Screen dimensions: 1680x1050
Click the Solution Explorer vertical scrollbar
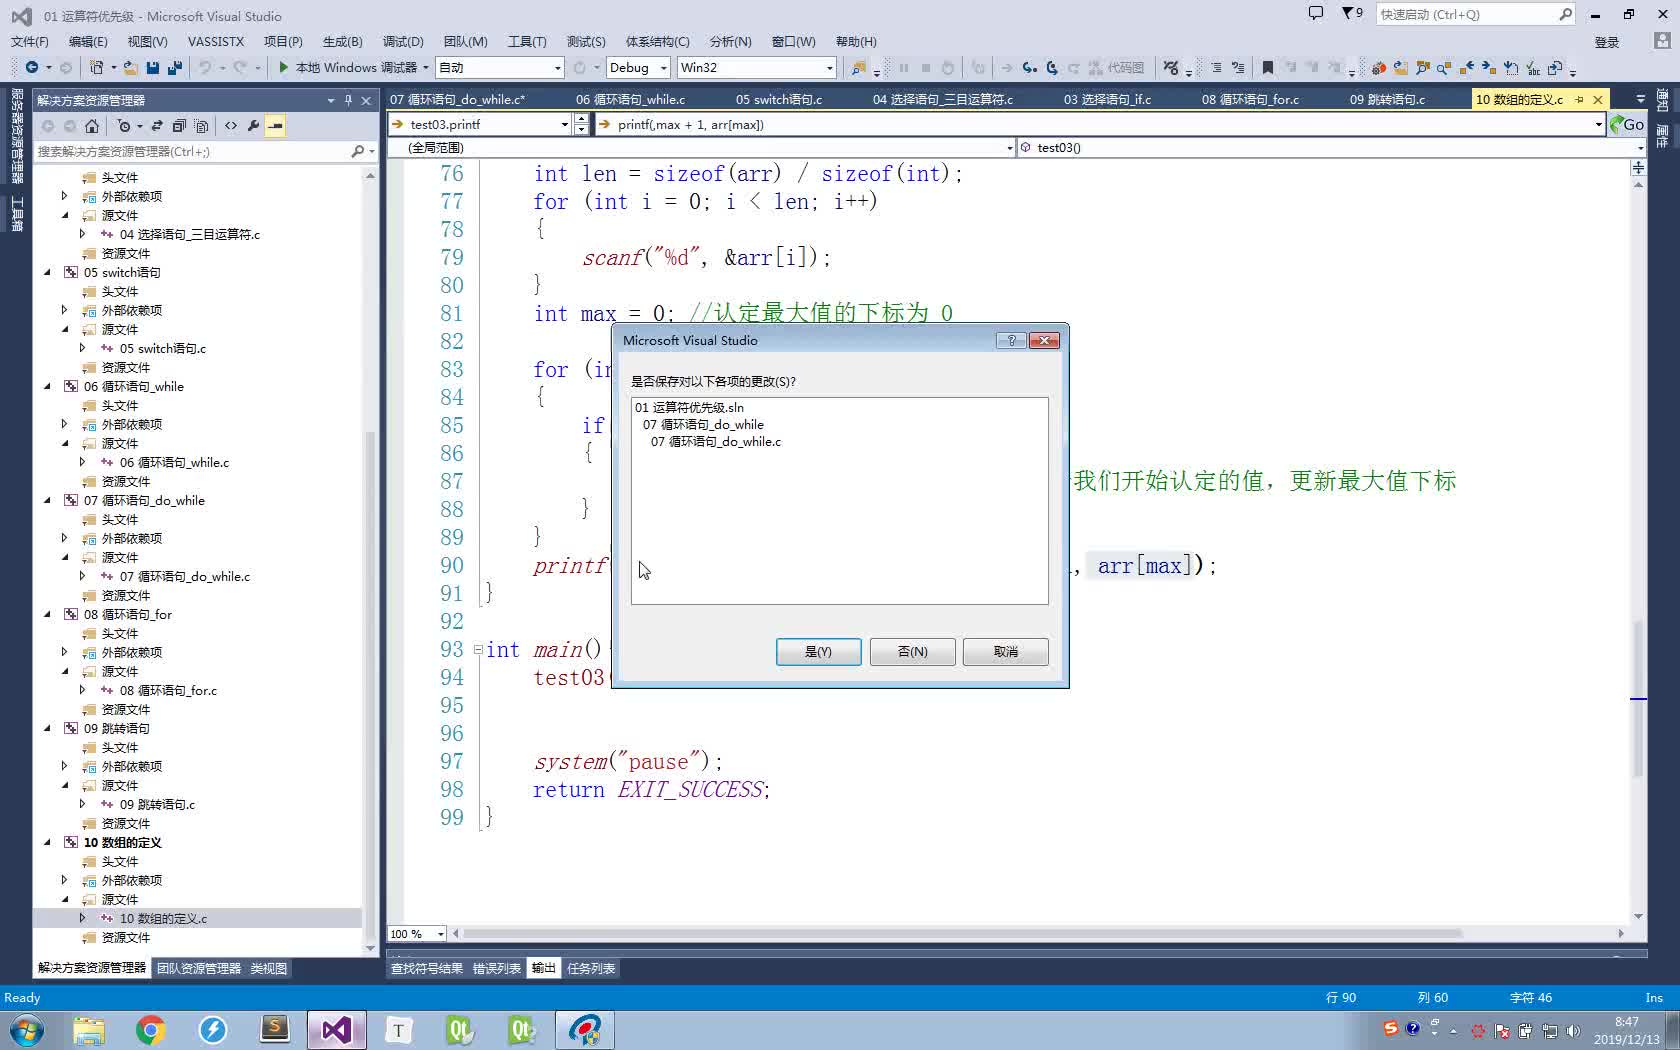[370, 685]
